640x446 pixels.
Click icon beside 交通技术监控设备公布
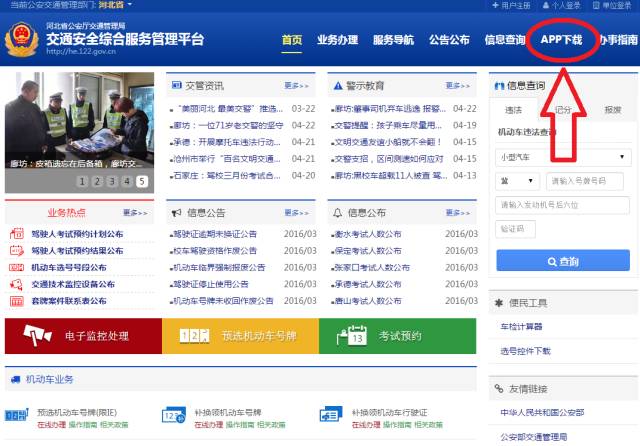[14, 284]
